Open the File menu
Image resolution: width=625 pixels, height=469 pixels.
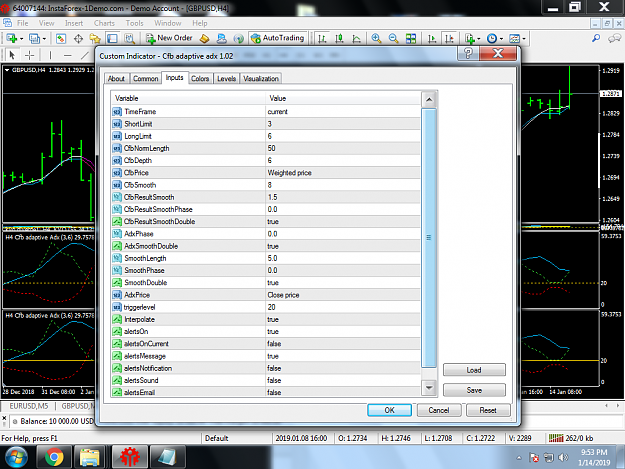(x=22, y=23)
